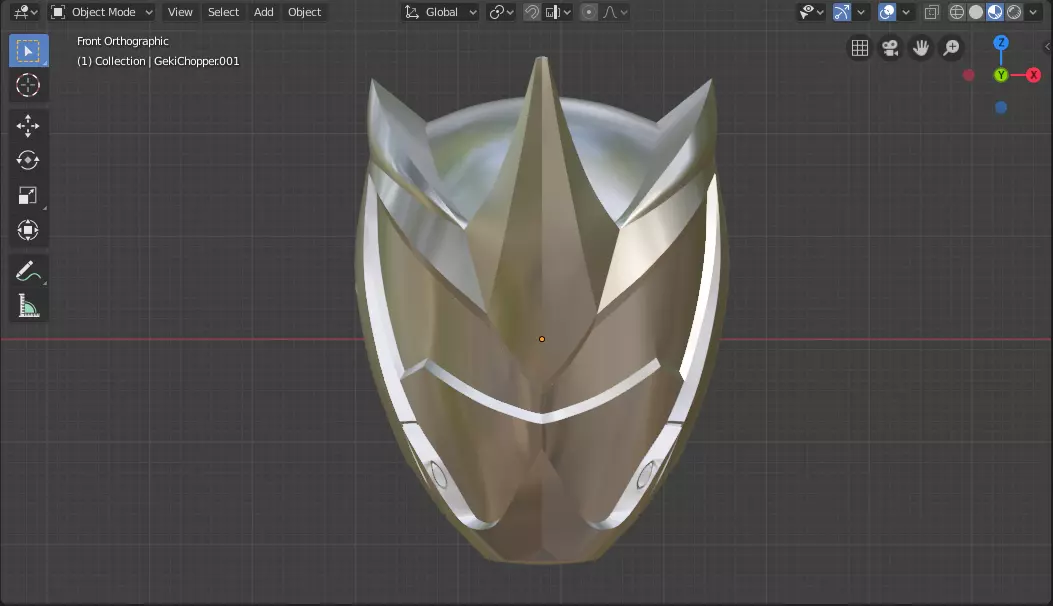The height and width of the screenshot is (606, 1053).
Task: Select the Move tool
Action: 28,126
